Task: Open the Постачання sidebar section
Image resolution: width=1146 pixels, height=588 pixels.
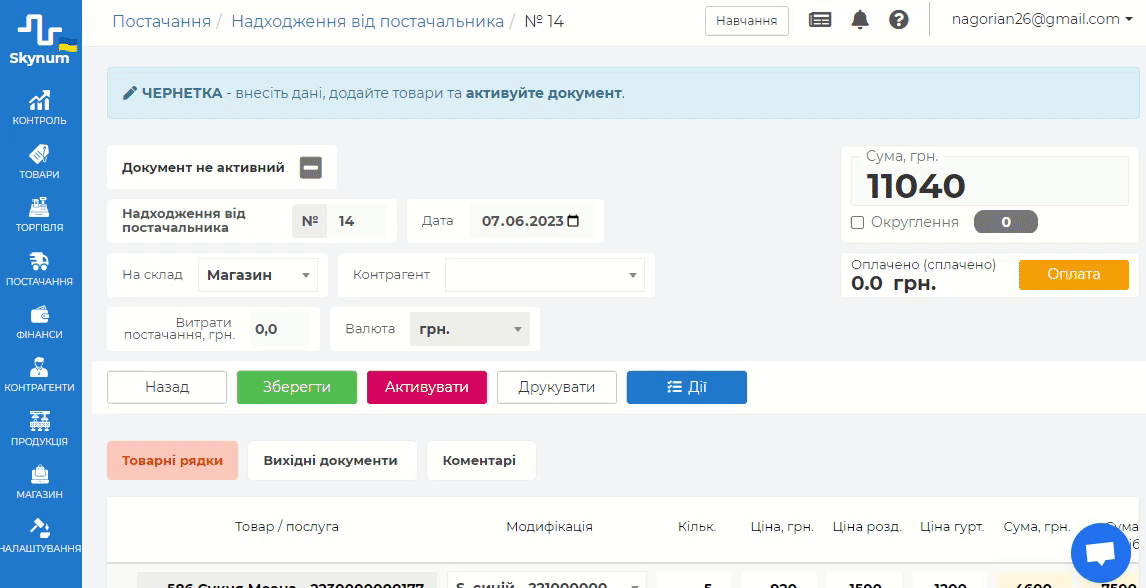Action: [x=40, y=269]
